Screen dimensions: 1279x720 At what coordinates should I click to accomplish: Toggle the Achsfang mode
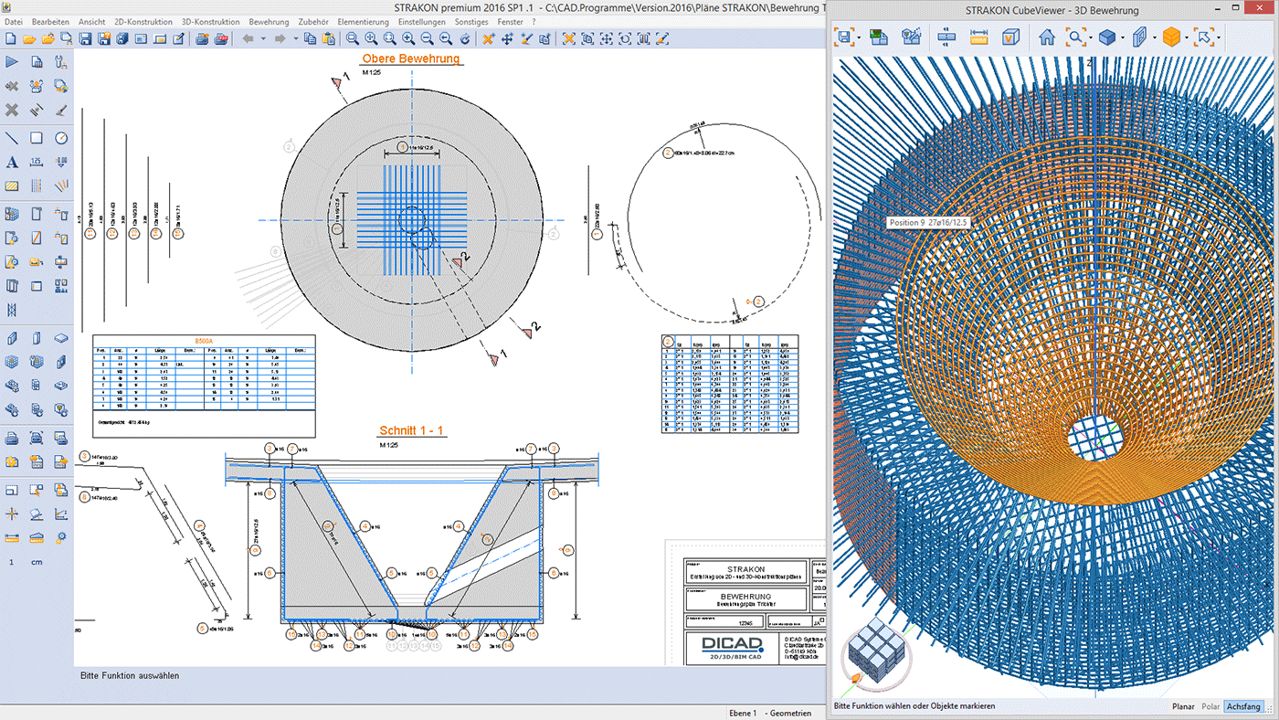coord(1244,706)
